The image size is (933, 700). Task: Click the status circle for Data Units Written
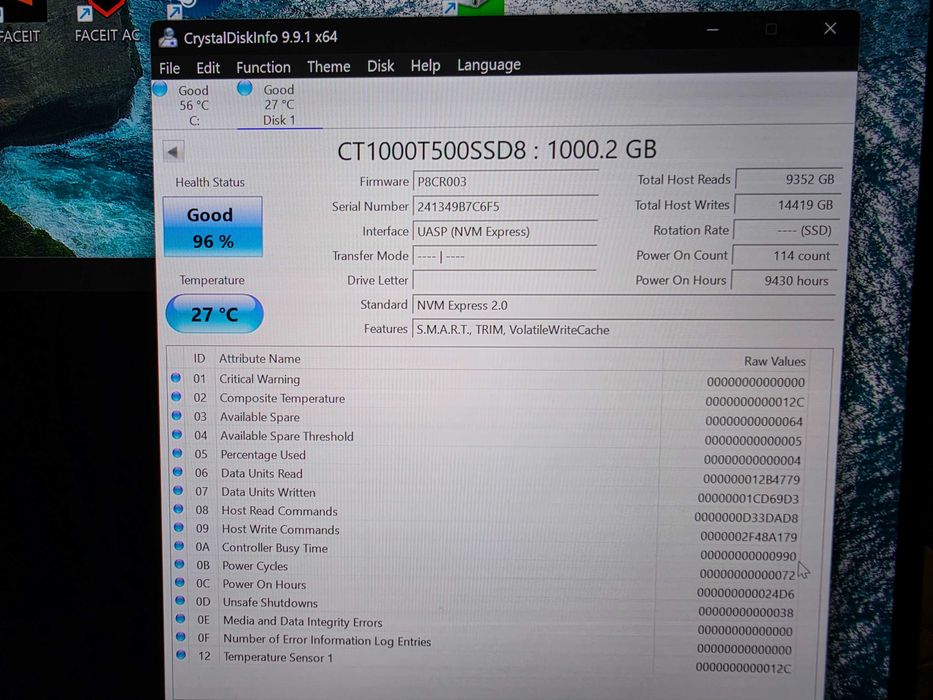[178, 490]
